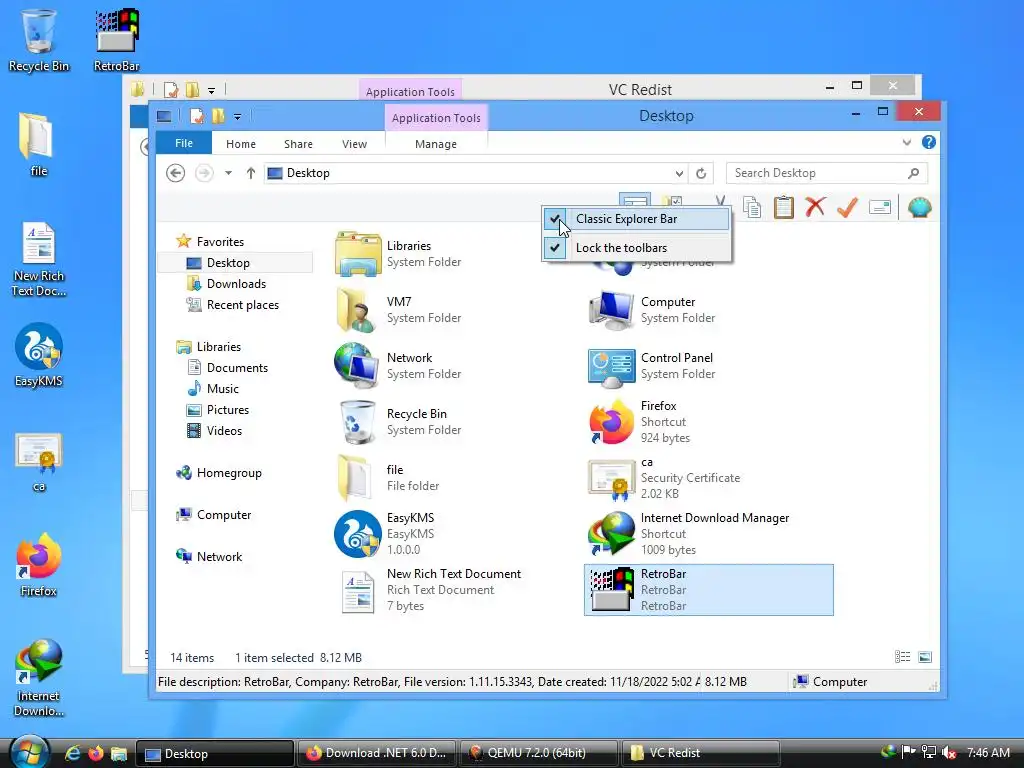The width and height of the screenshot is (1024, 768).
Task: Open Explorer Help question mark icon
Action: tap(929, 142)
